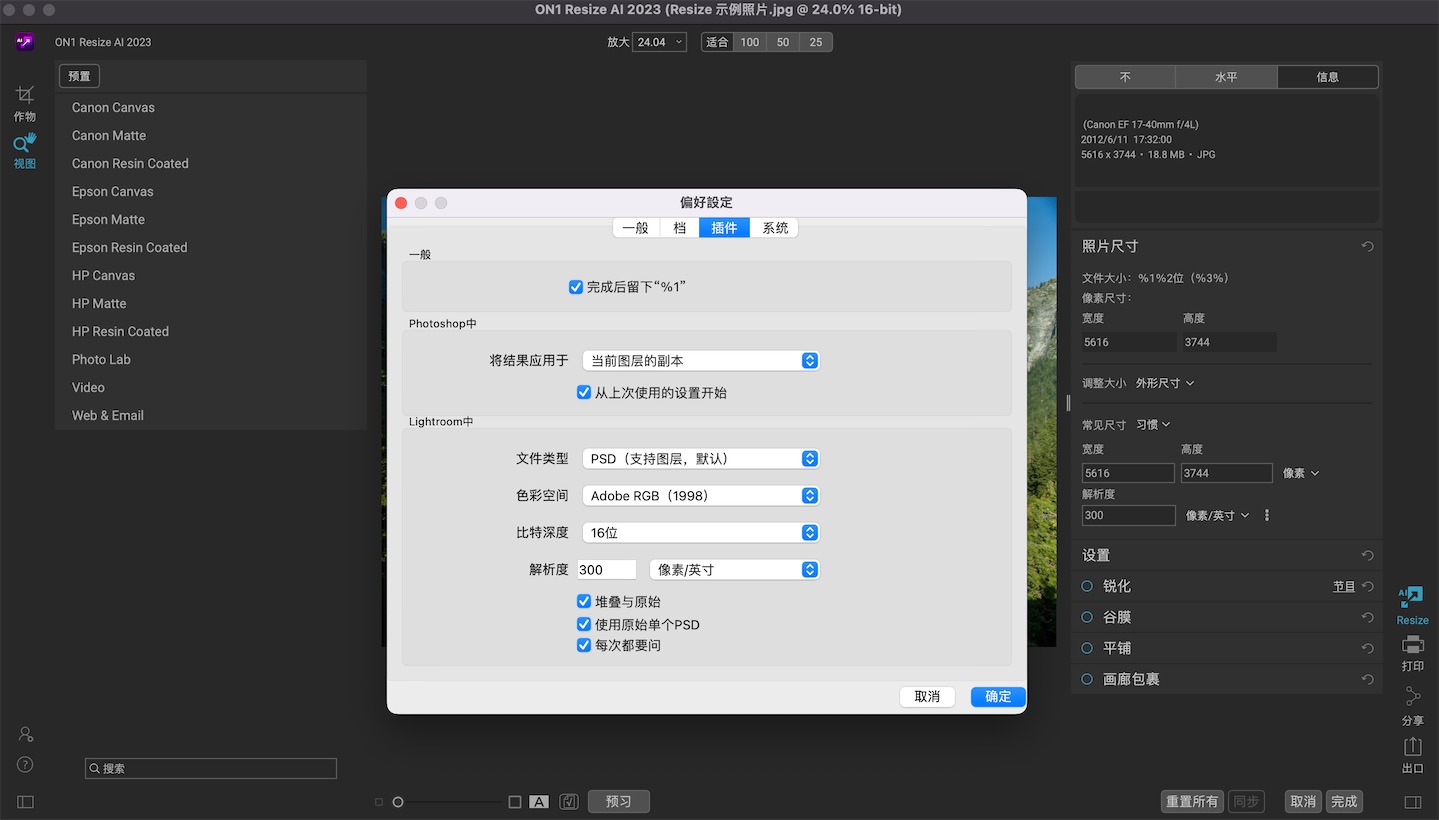
Task: Toggle 完成后留下“%1” checkbox
Action: 576,287
